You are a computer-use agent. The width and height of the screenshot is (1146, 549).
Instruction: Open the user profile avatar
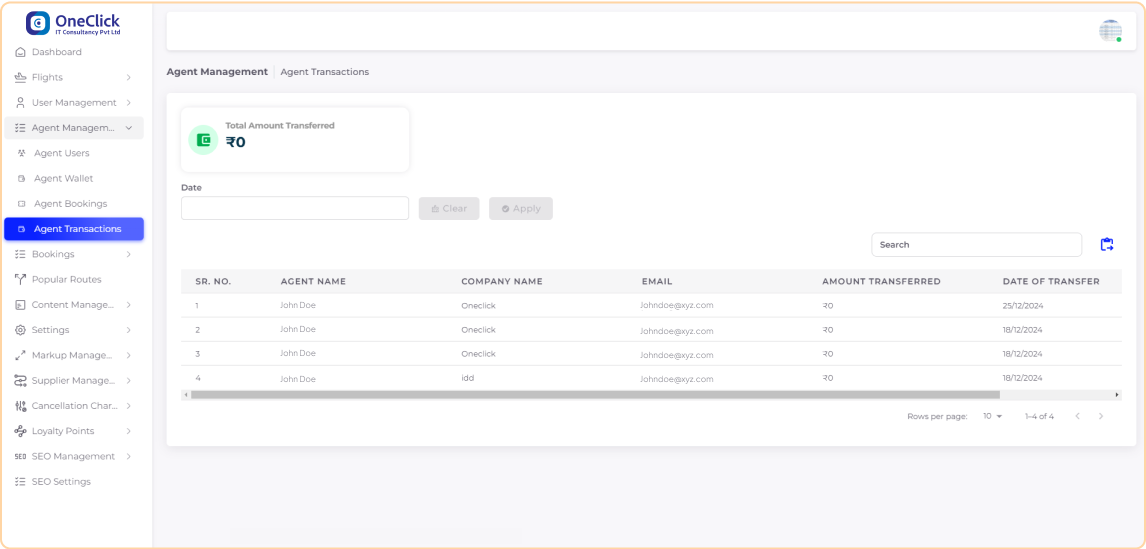point(1110,31)
